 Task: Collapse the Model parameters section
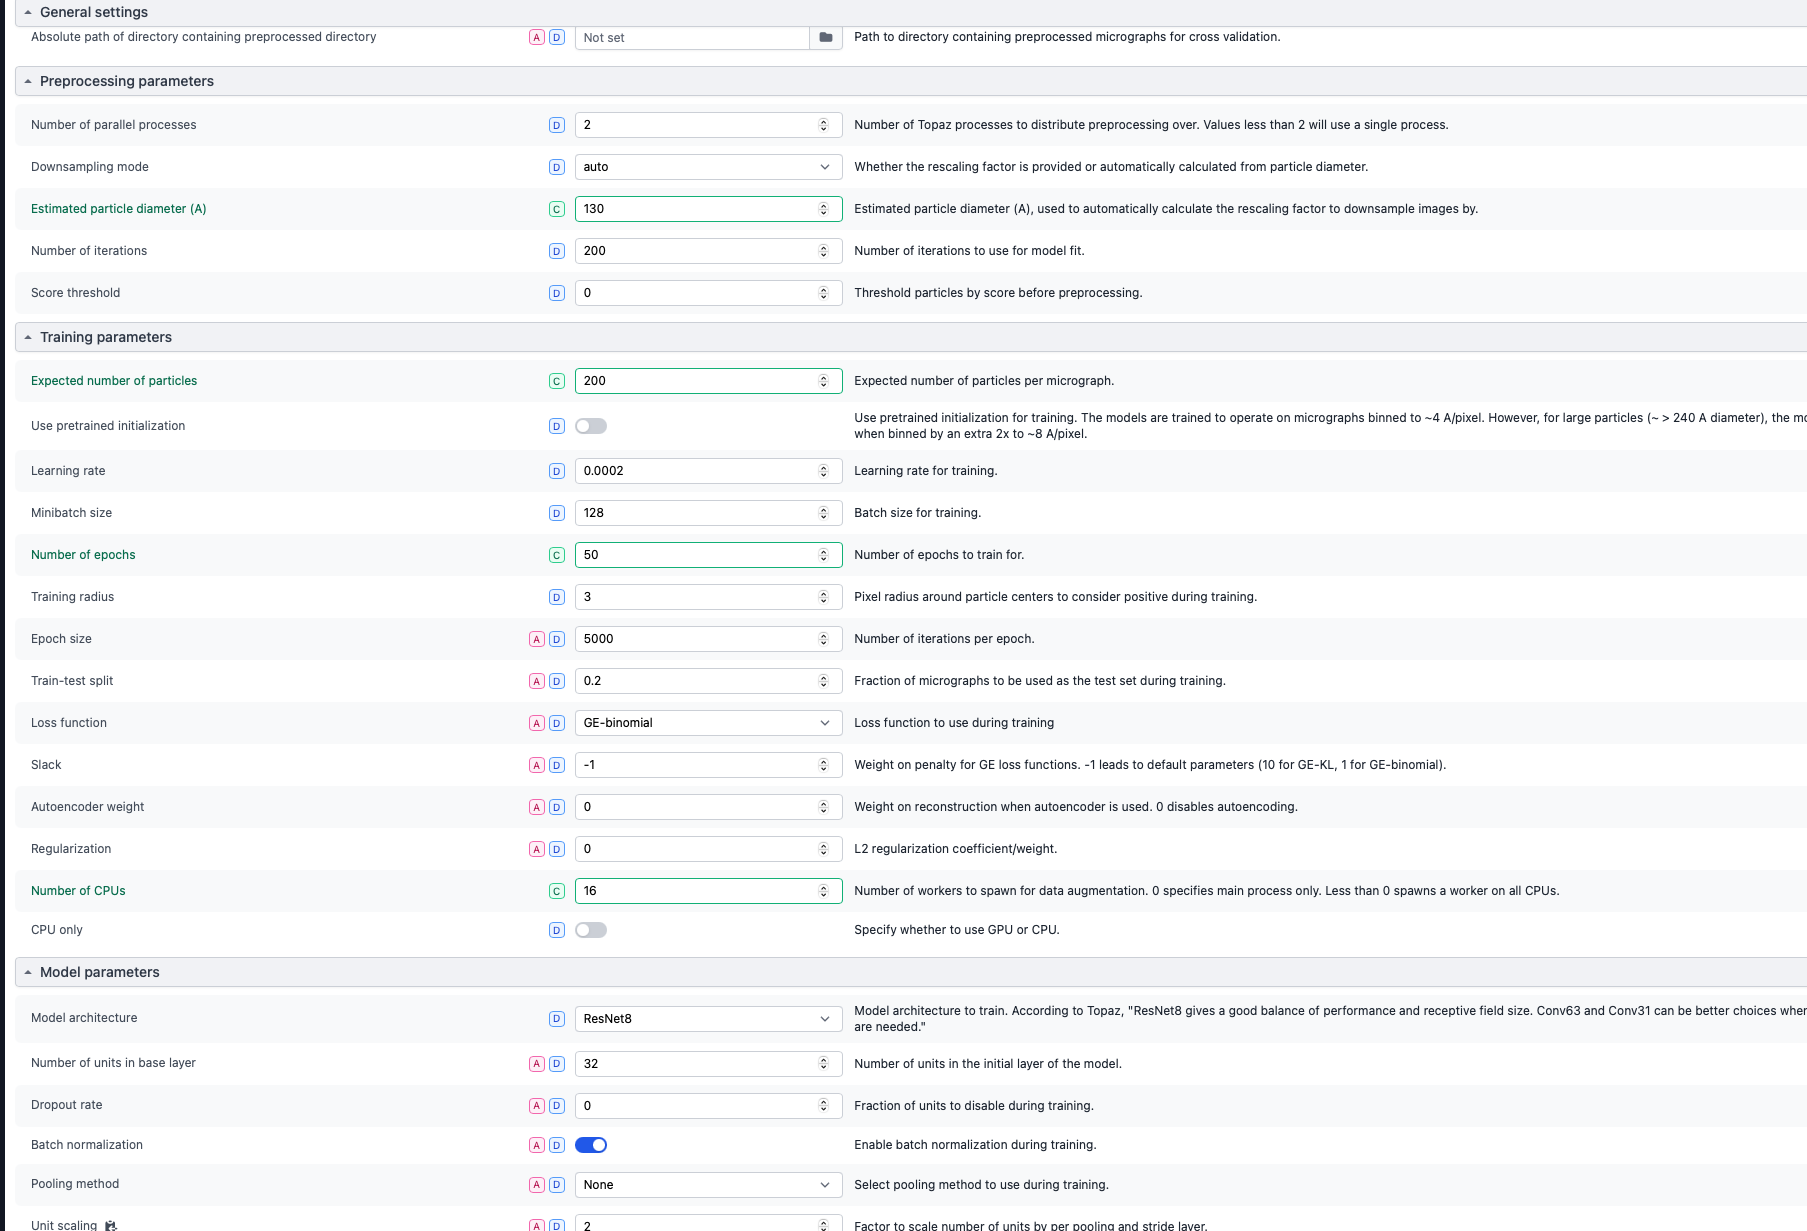click(x=28, y=972)
